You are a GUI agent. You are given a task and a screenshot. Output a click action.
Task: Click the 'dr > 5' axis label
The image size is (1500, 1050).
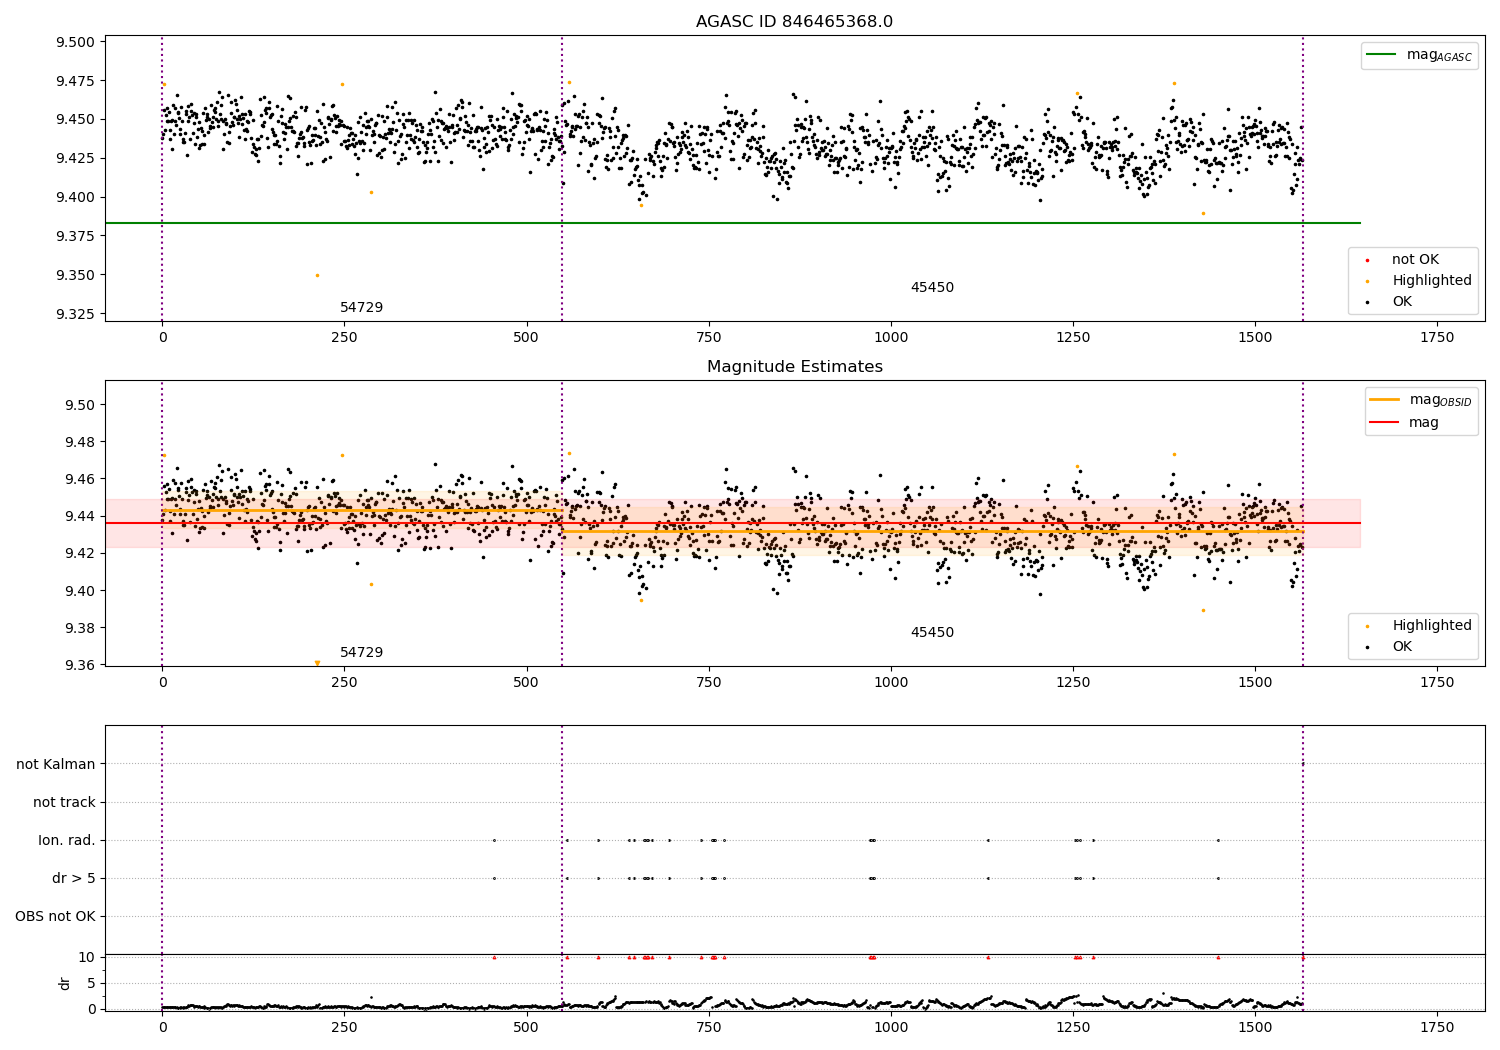click(x=74, y=878)
